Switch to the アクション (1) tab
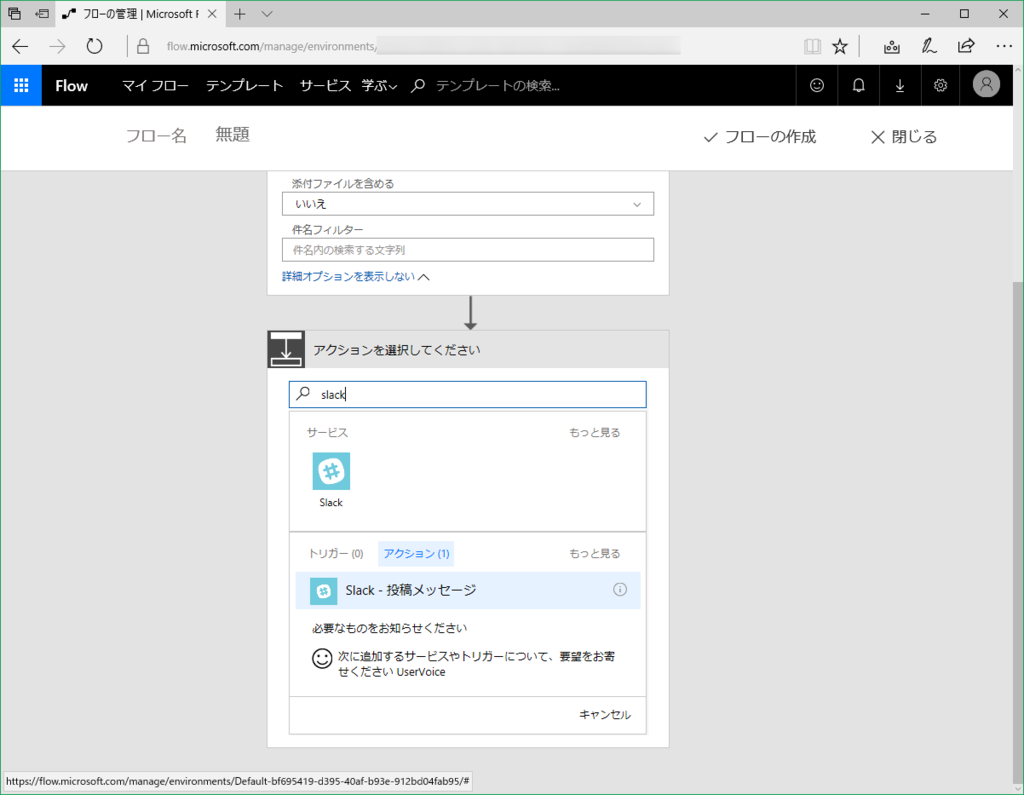This screenshot has height=795, width=1024. coord(417,553)
